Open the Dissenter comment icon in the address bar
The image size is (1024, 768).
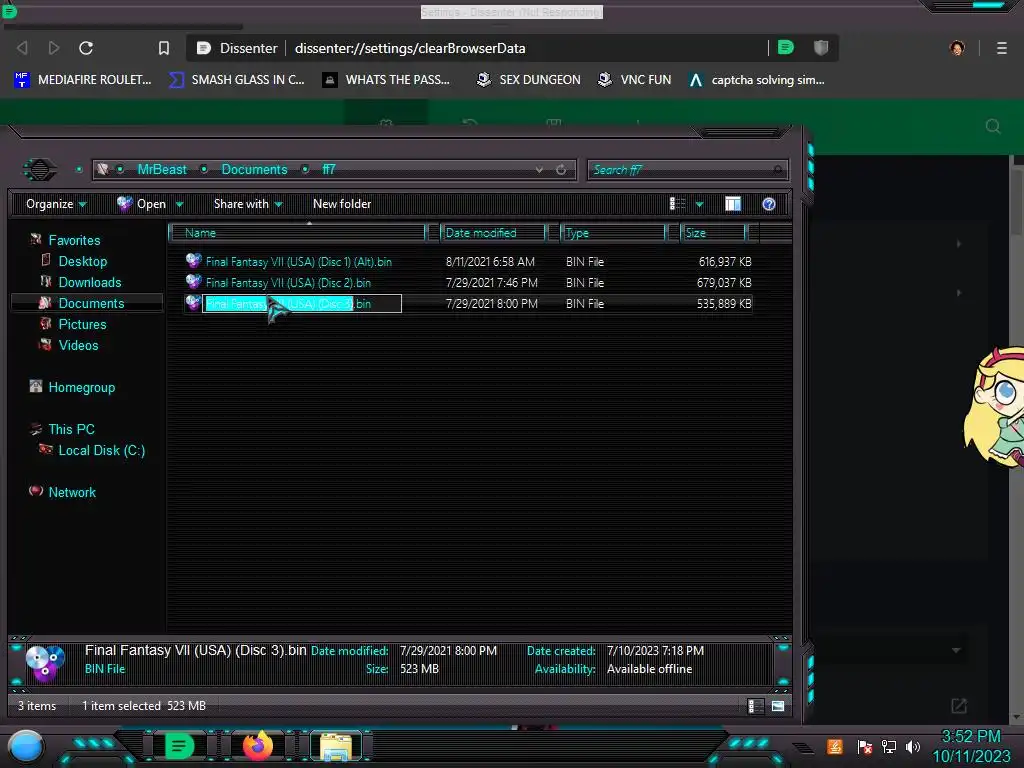coord(786,48)
